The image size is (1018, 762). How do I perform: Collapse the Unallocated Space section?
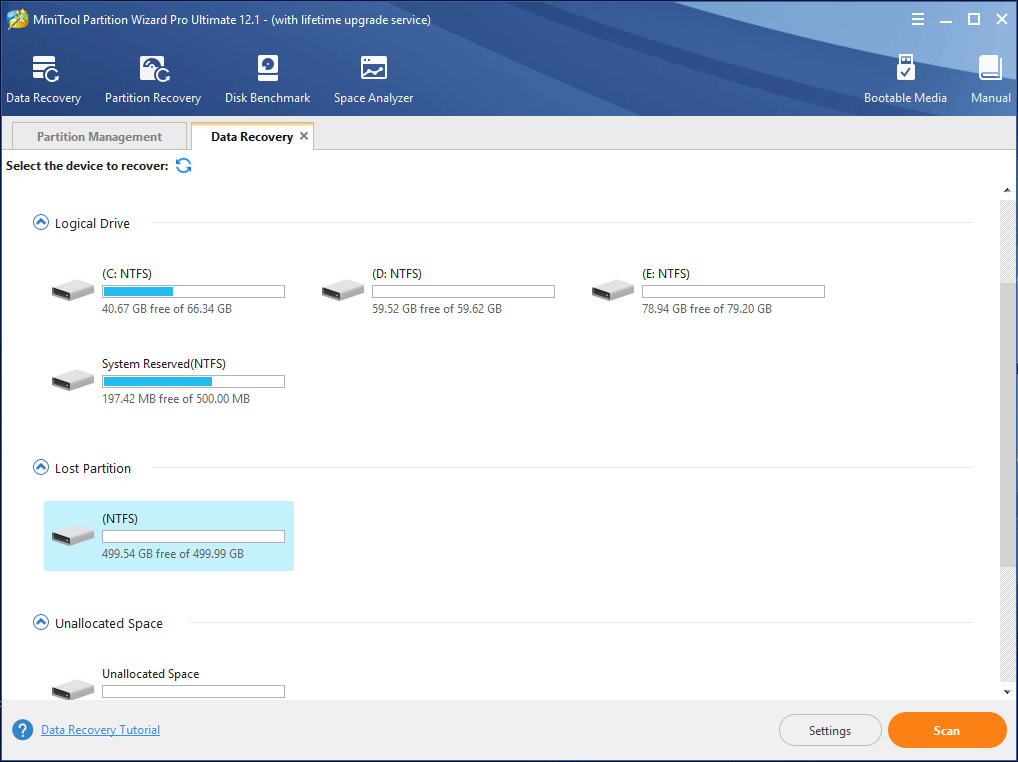tap(41, 622)
